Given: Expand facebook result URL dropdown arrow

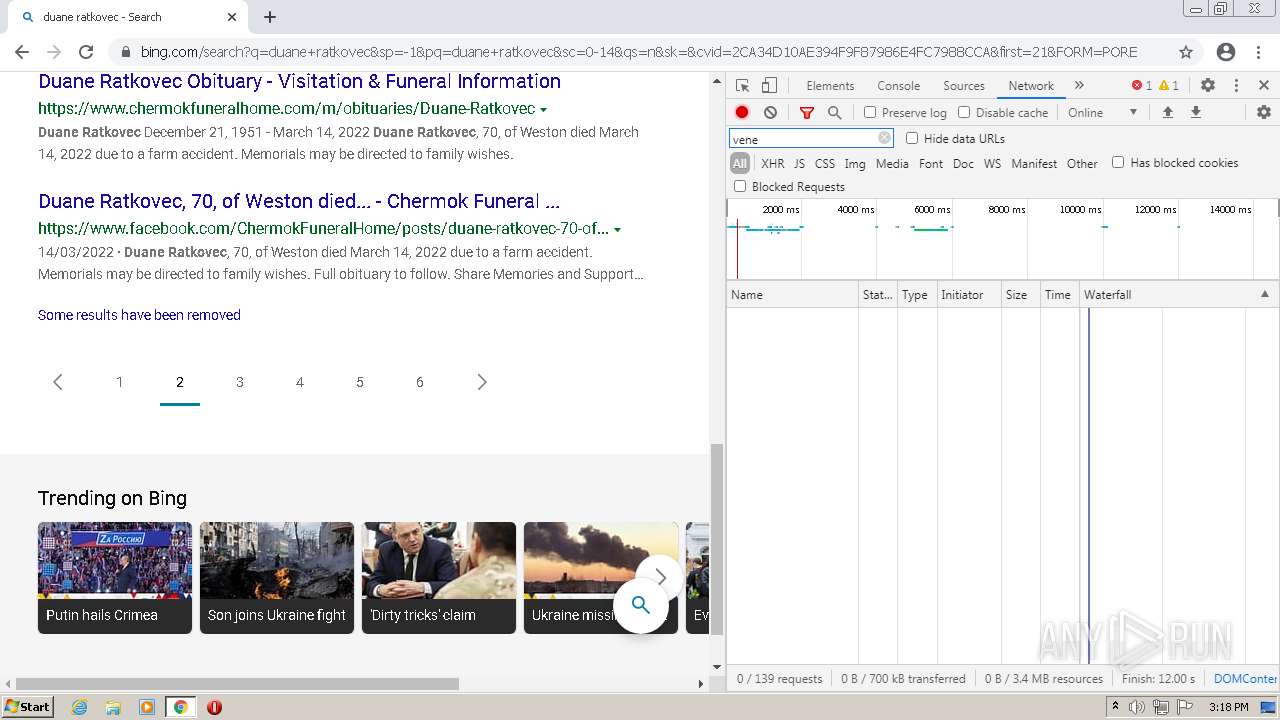Looking at the screenshot, I should click(617, 230).
